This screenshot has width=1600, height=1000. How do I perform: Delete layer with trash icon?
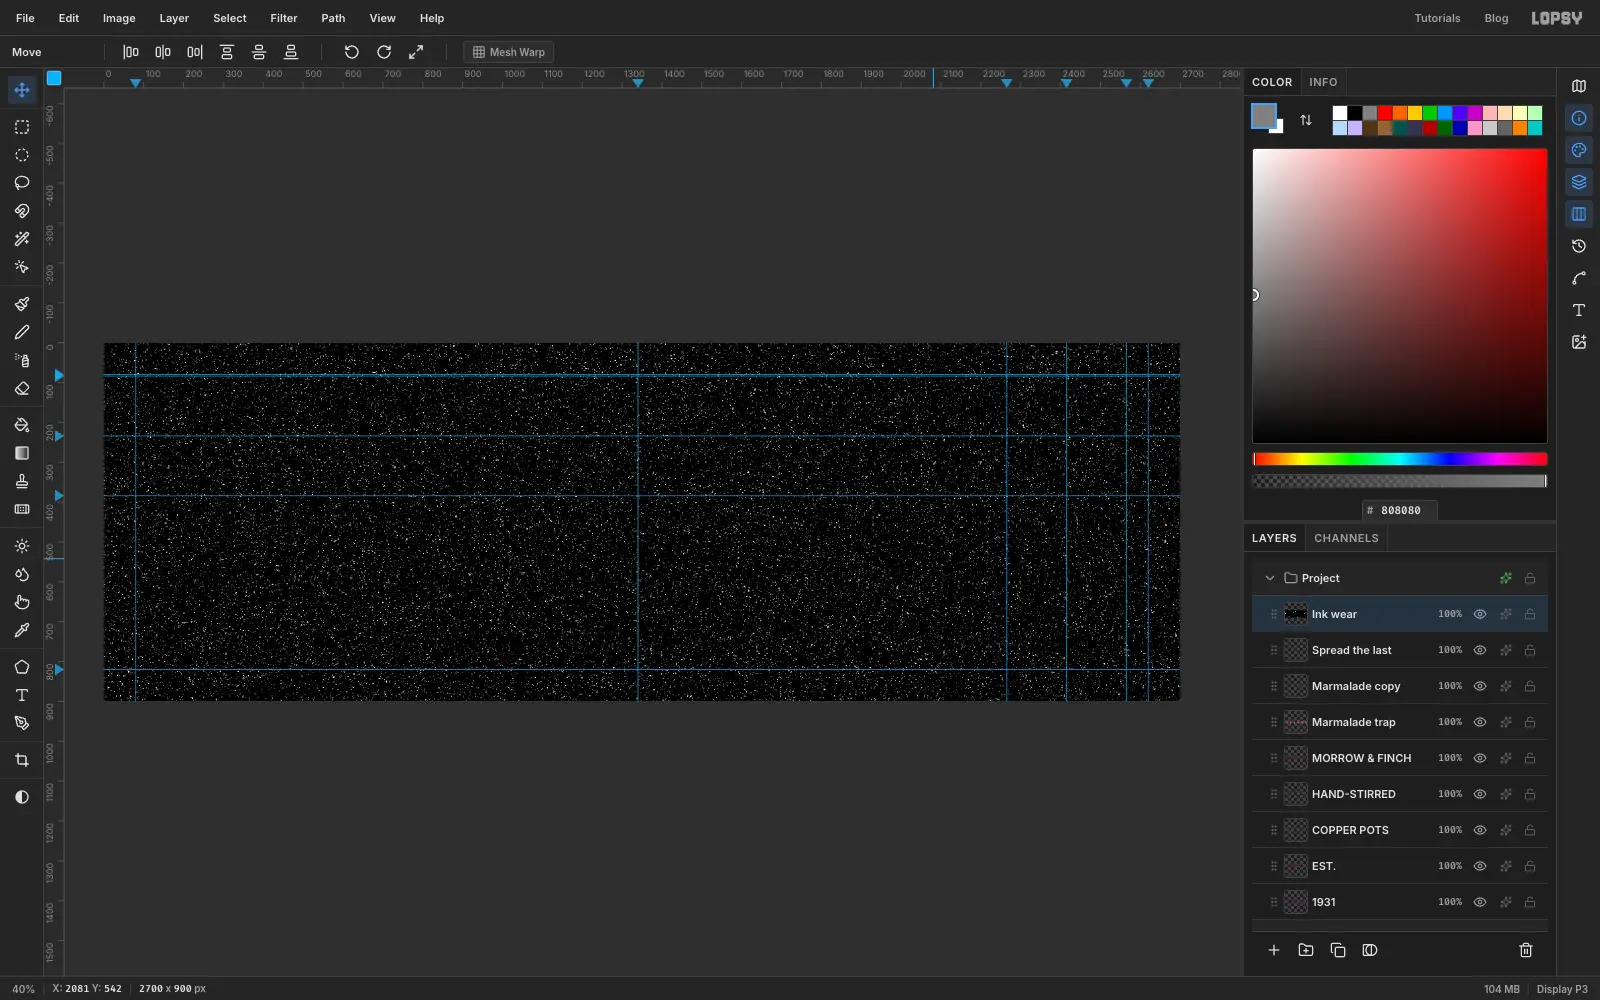pos(1526,950)
